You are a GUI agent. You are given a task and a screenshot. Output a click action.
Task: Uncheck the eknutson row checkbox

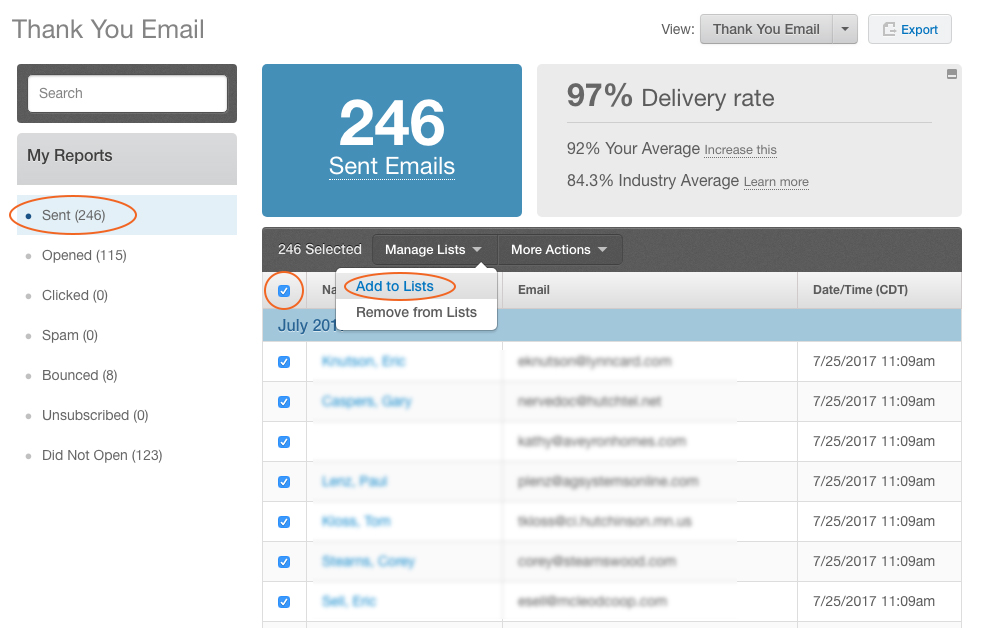(284, 362)
